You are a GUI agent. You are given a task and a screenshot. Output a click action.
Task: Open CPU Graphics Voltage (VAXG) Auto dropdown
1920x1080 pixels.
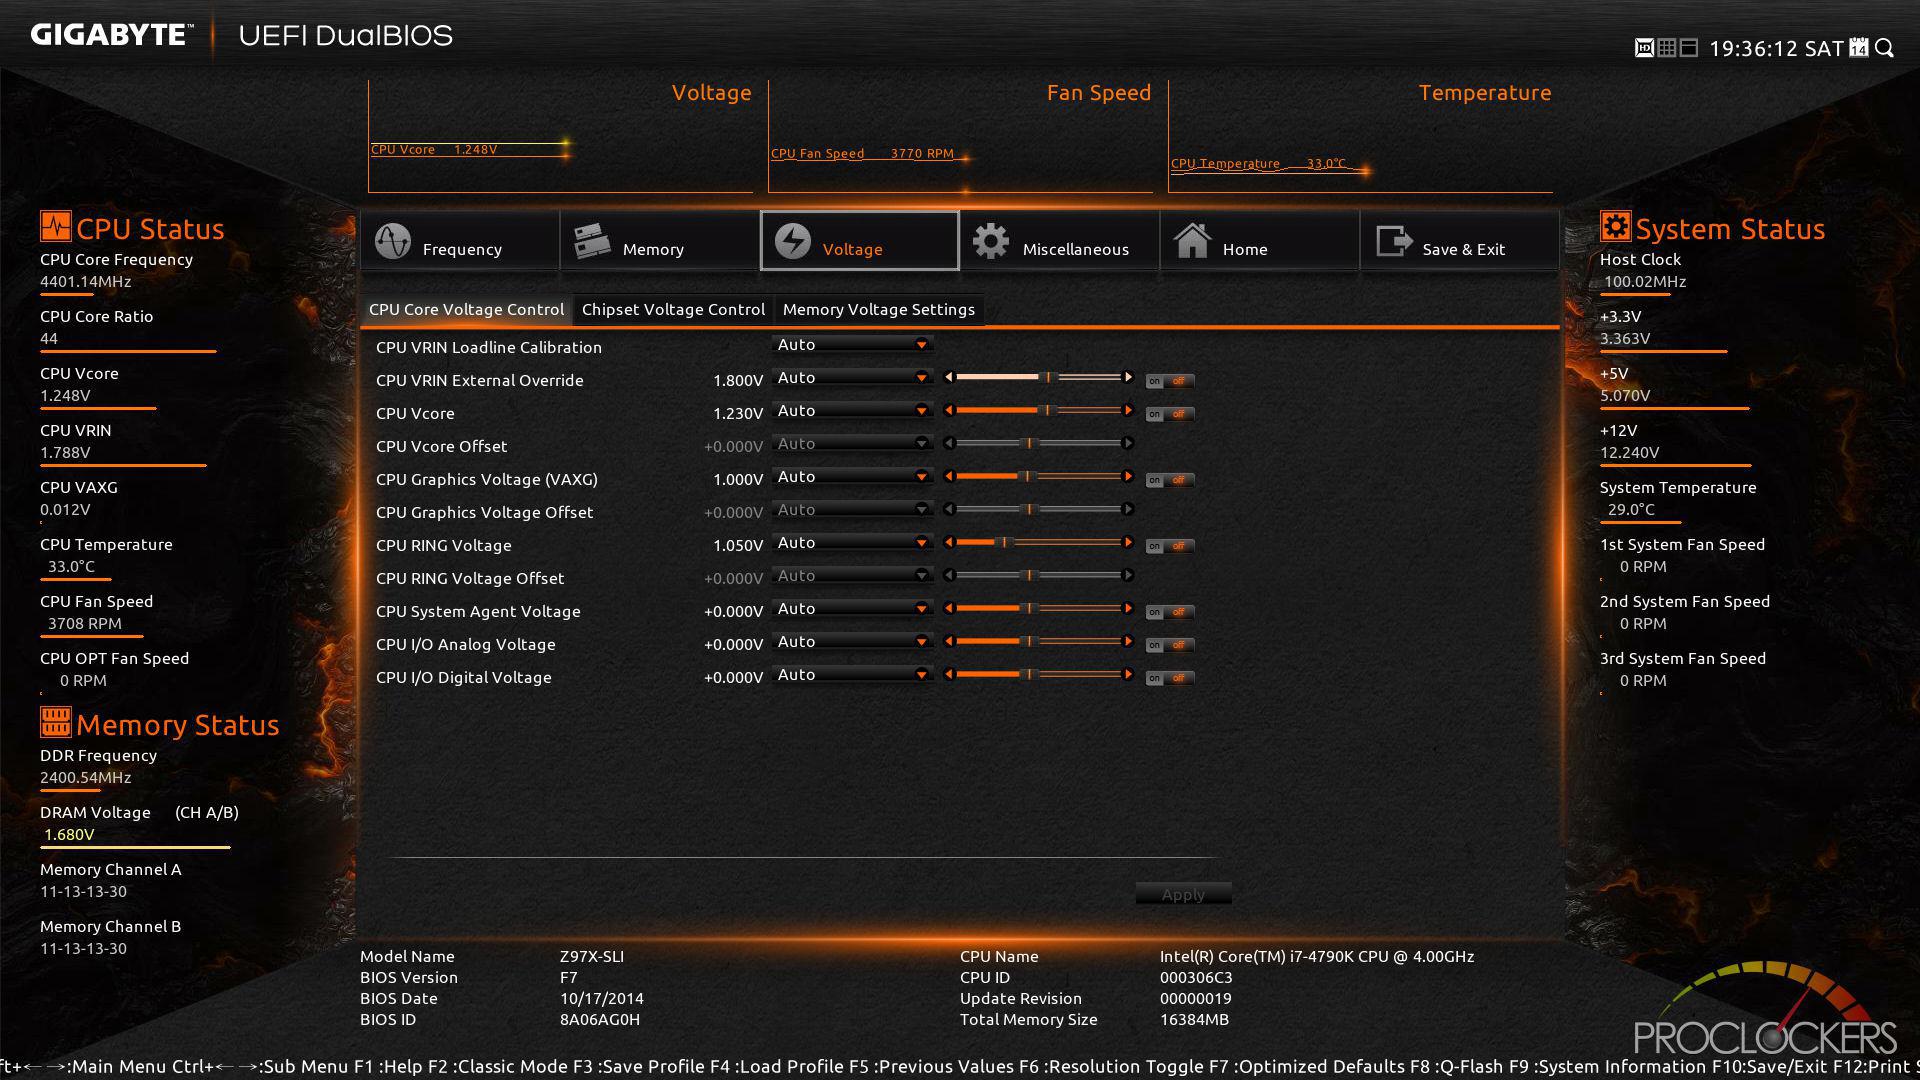click(852, 476)
